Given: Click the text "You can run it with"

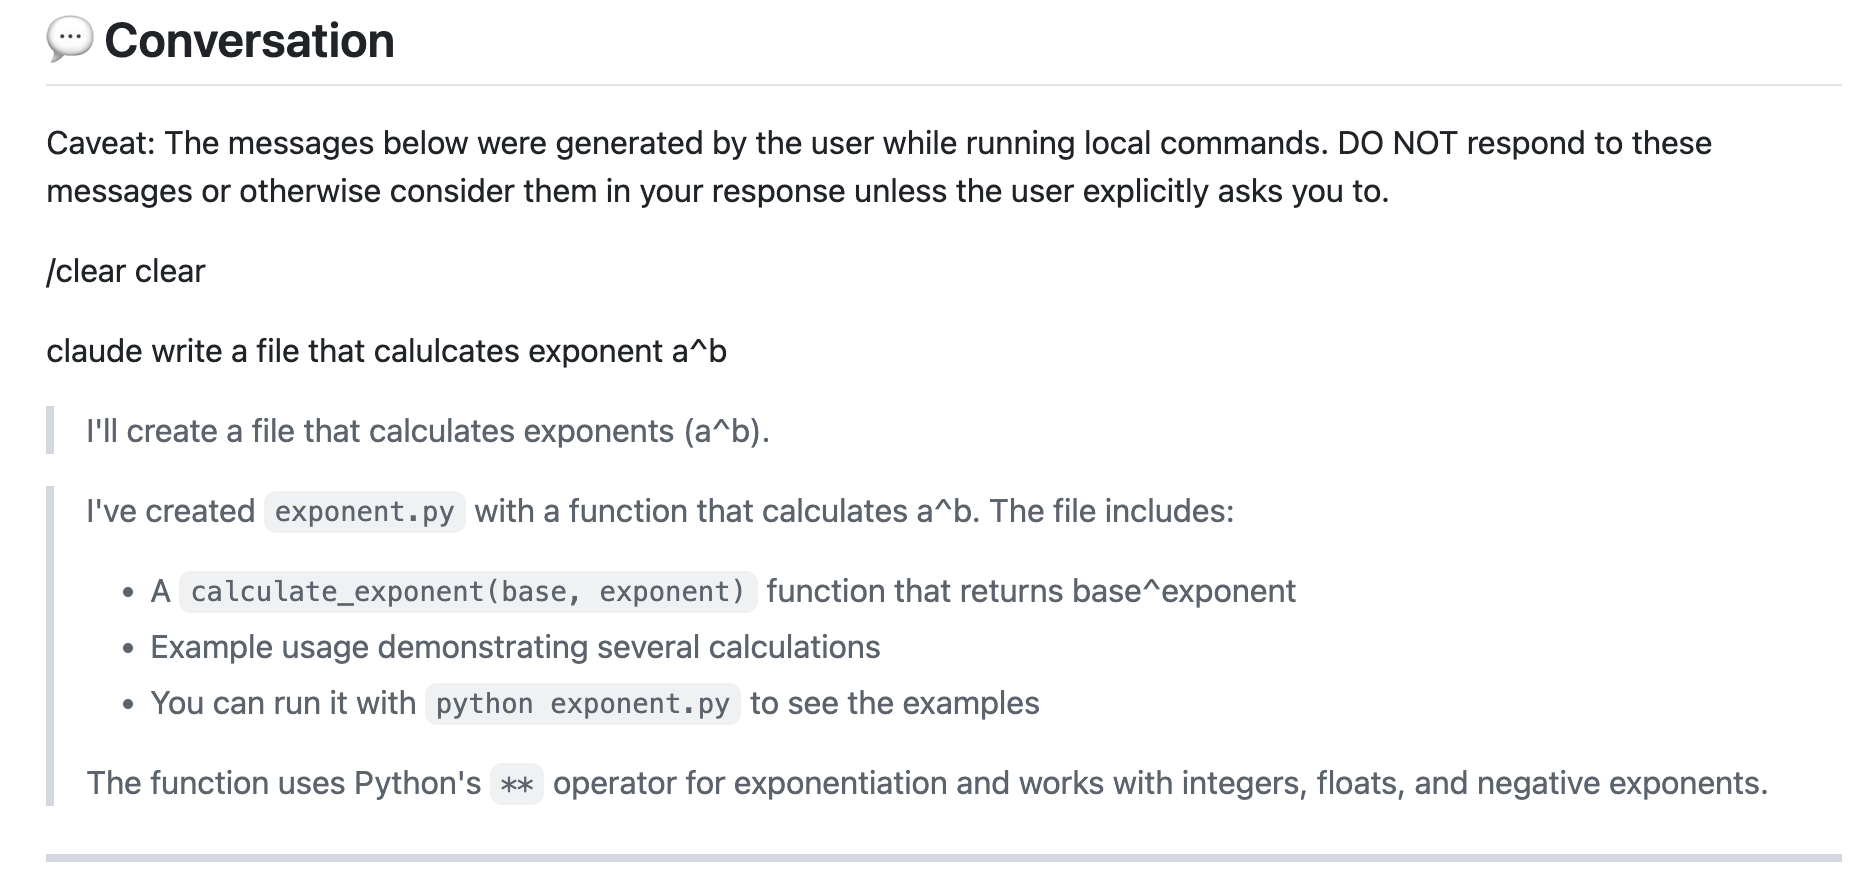Looking at the screenshot, I should (x=283, y=703).
